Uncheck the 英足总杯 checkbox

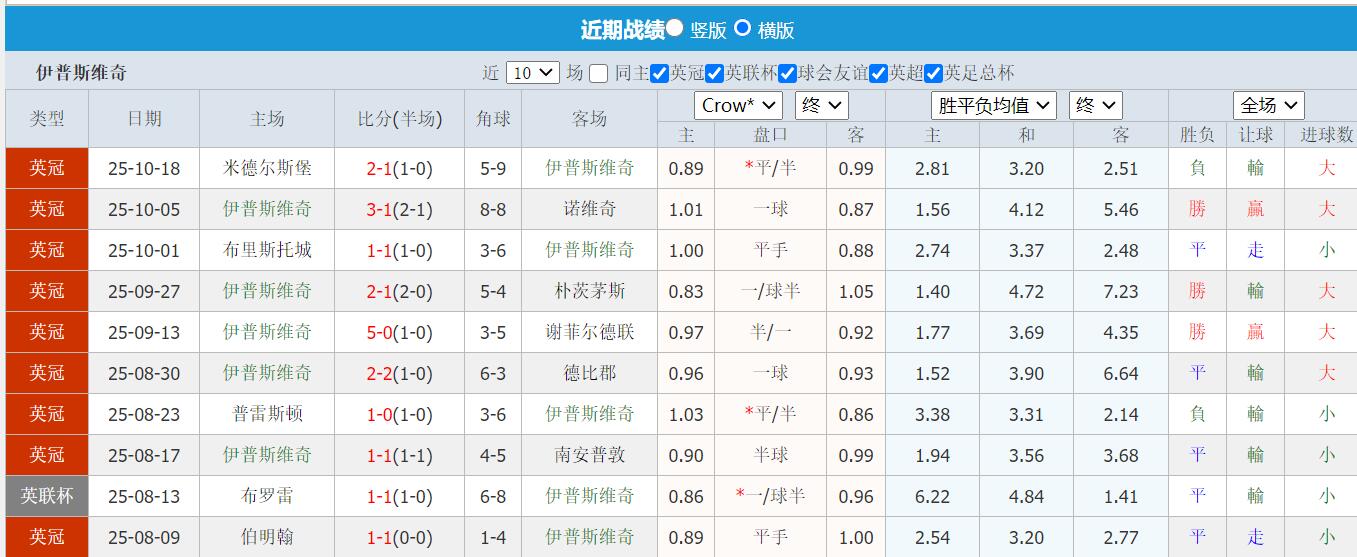(934, 73)
